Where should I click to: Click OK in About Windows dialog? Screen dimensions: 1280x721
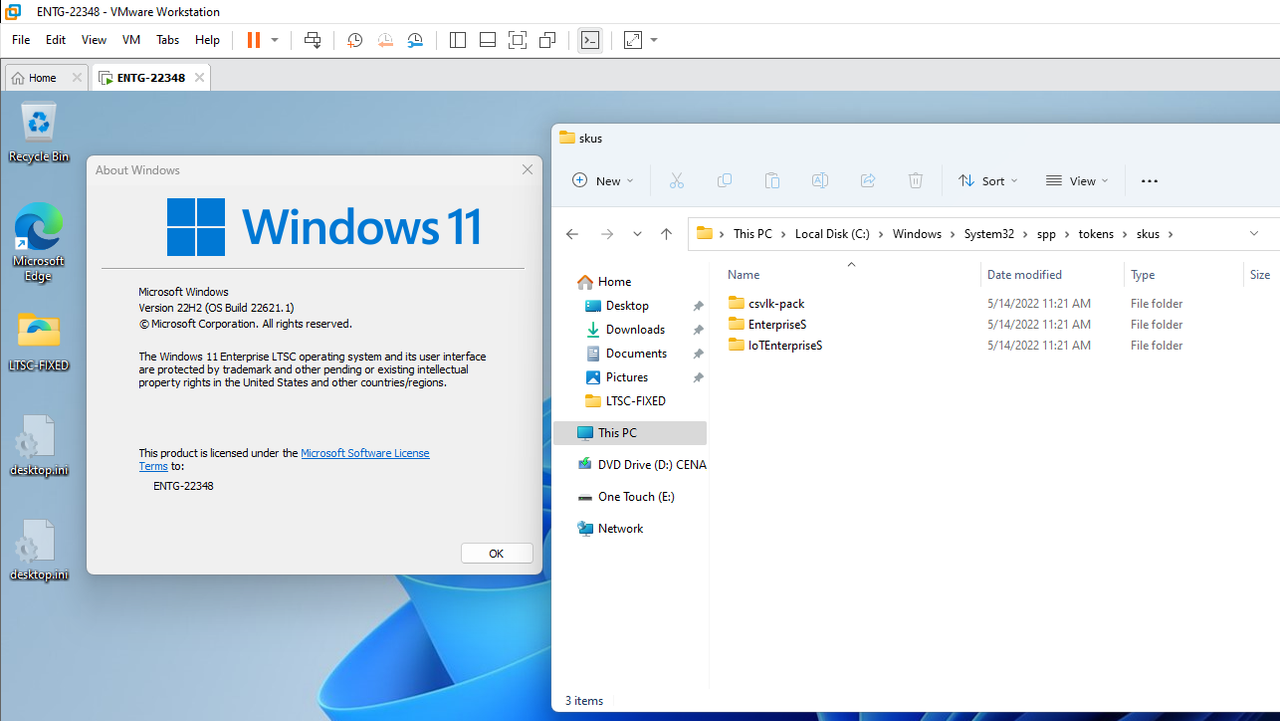pos(496,553)
